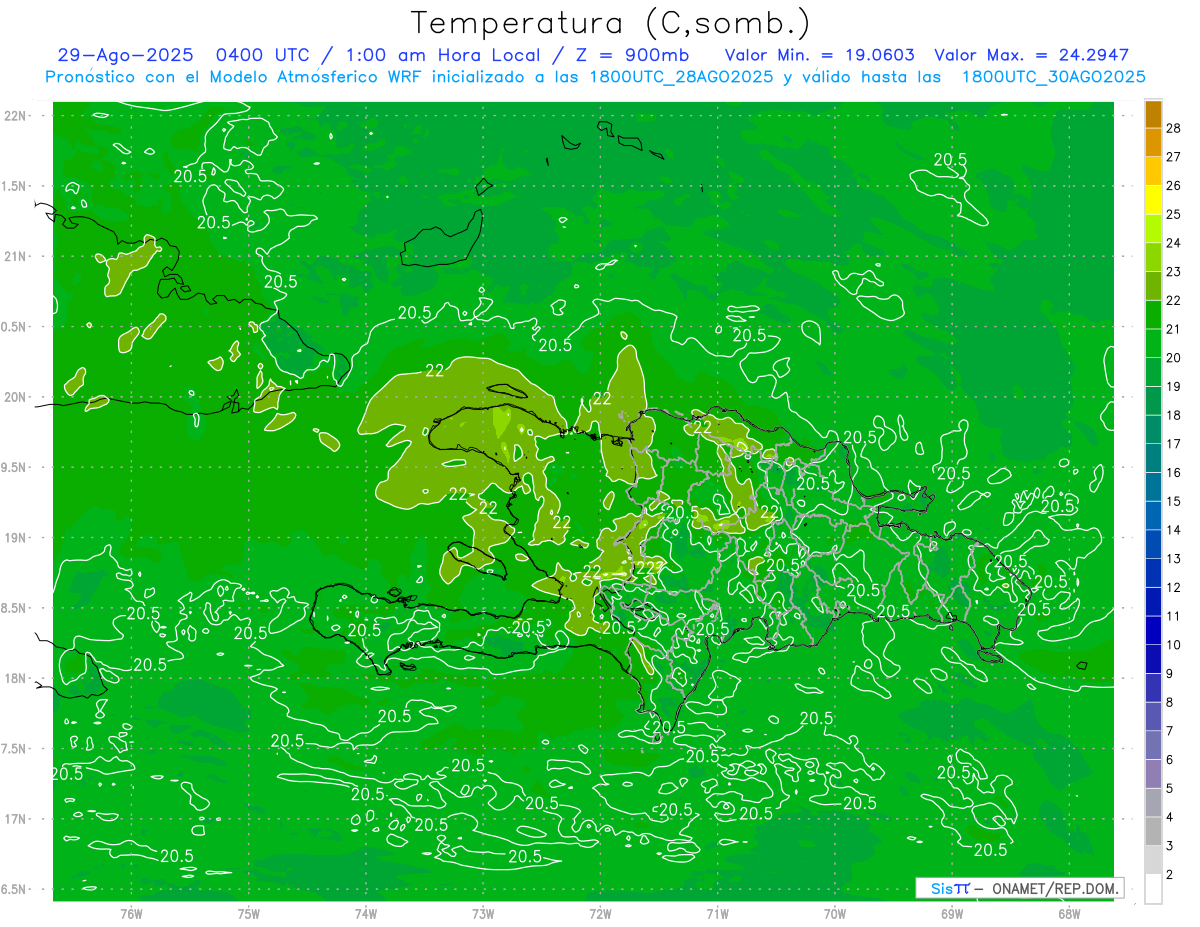Click the "74W" longitude axis label
Screen dimensions: 1200x927
point(366,914)
